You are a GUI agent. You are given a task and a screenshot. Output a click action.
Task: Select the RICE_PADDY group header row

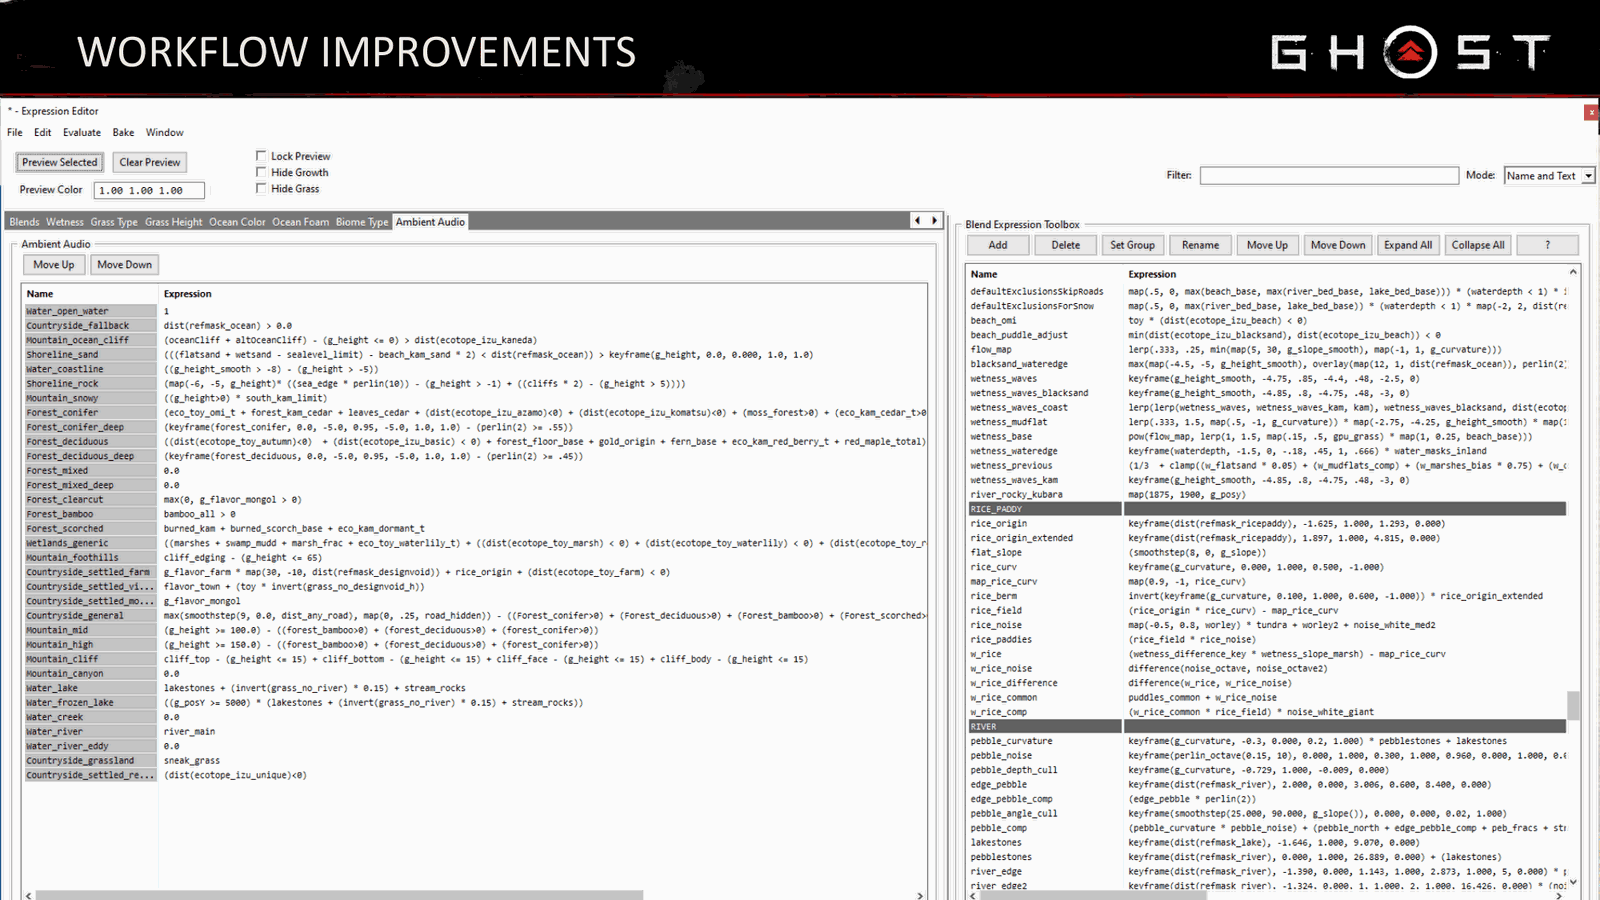pyautogui.click(x=1267, y=509)
